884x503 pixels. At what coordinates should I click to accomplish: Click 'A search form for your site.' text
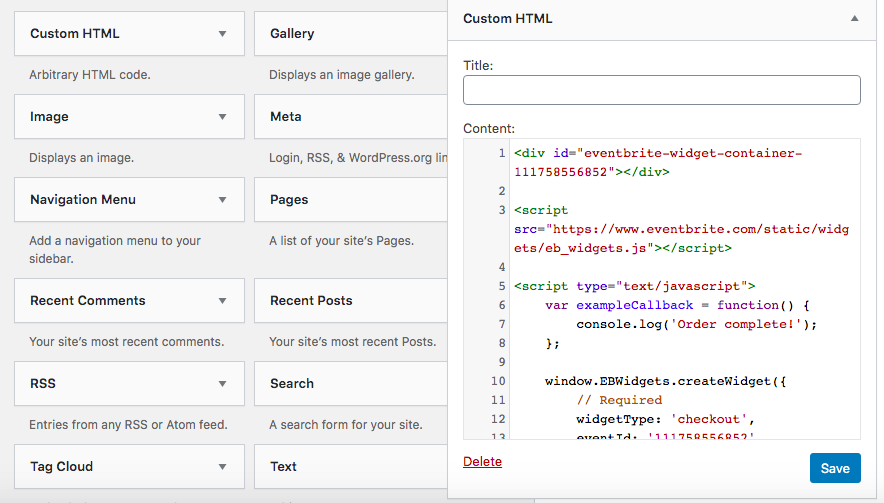(x=346, y=425)
